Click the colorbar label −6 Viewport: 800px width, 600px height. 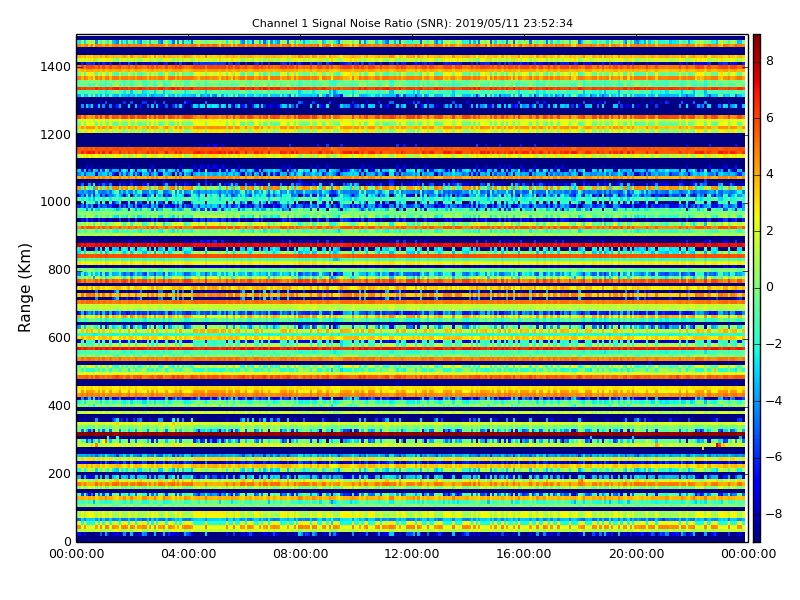(x=774, y=457)
